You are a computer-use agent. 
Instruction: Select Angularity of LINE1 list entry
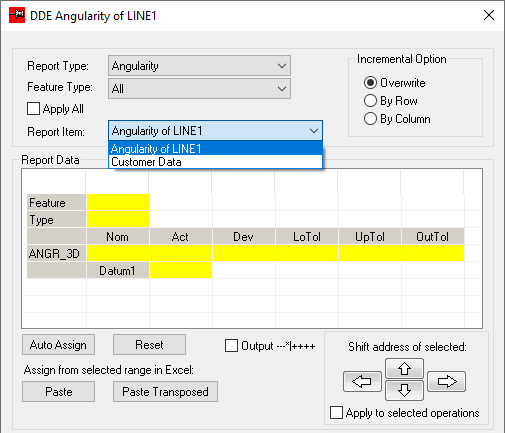click(x=215, y=148)
